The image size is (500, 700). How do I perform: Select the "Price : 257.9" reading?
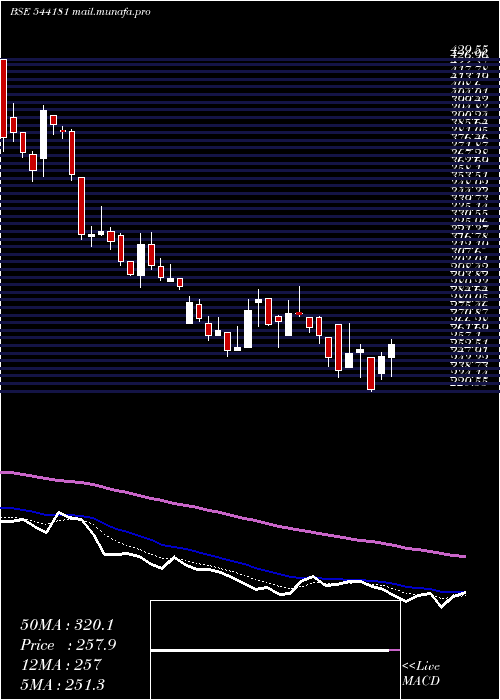pyautogui.click(x=68, y=645)
